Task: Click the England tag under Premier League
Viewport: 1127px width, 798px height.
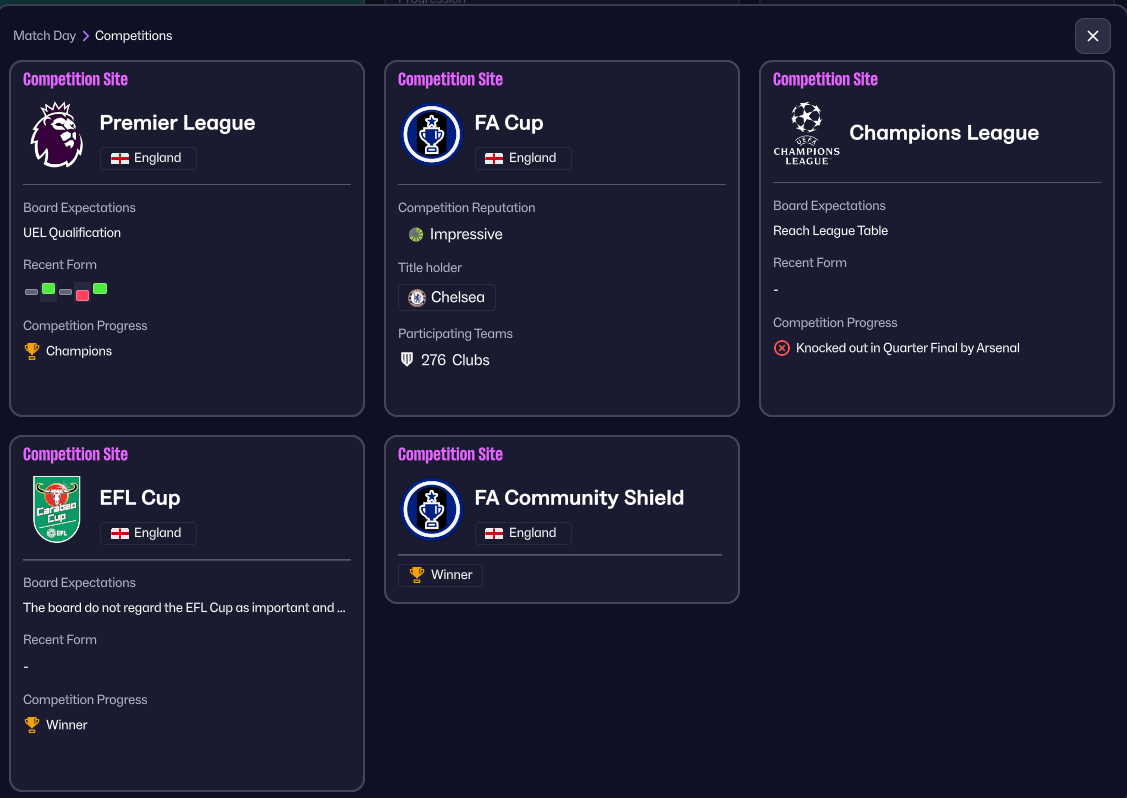Action: pos(148,158)
